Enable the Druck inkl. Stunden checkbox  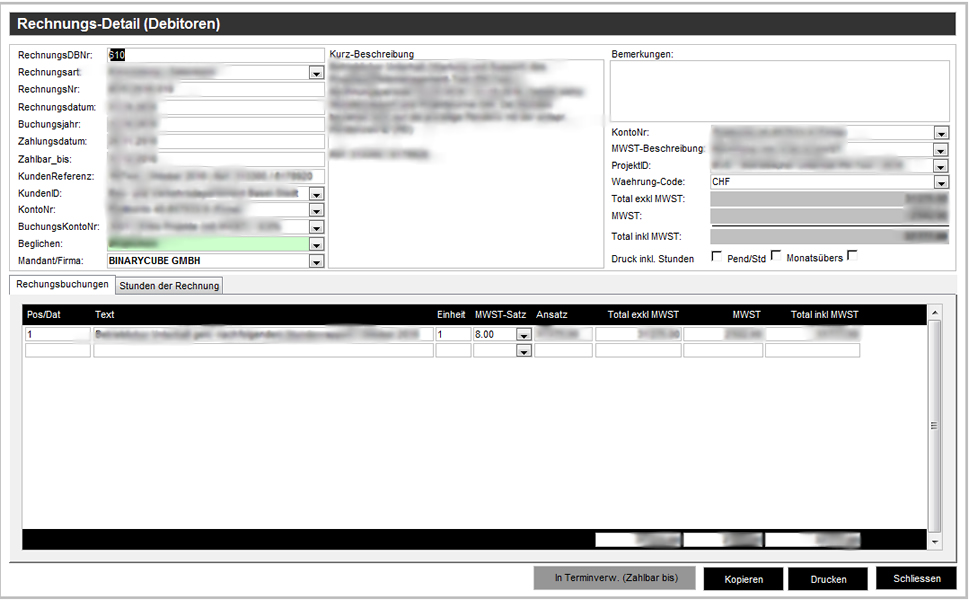pyautogui.click(x=716, y=257)
